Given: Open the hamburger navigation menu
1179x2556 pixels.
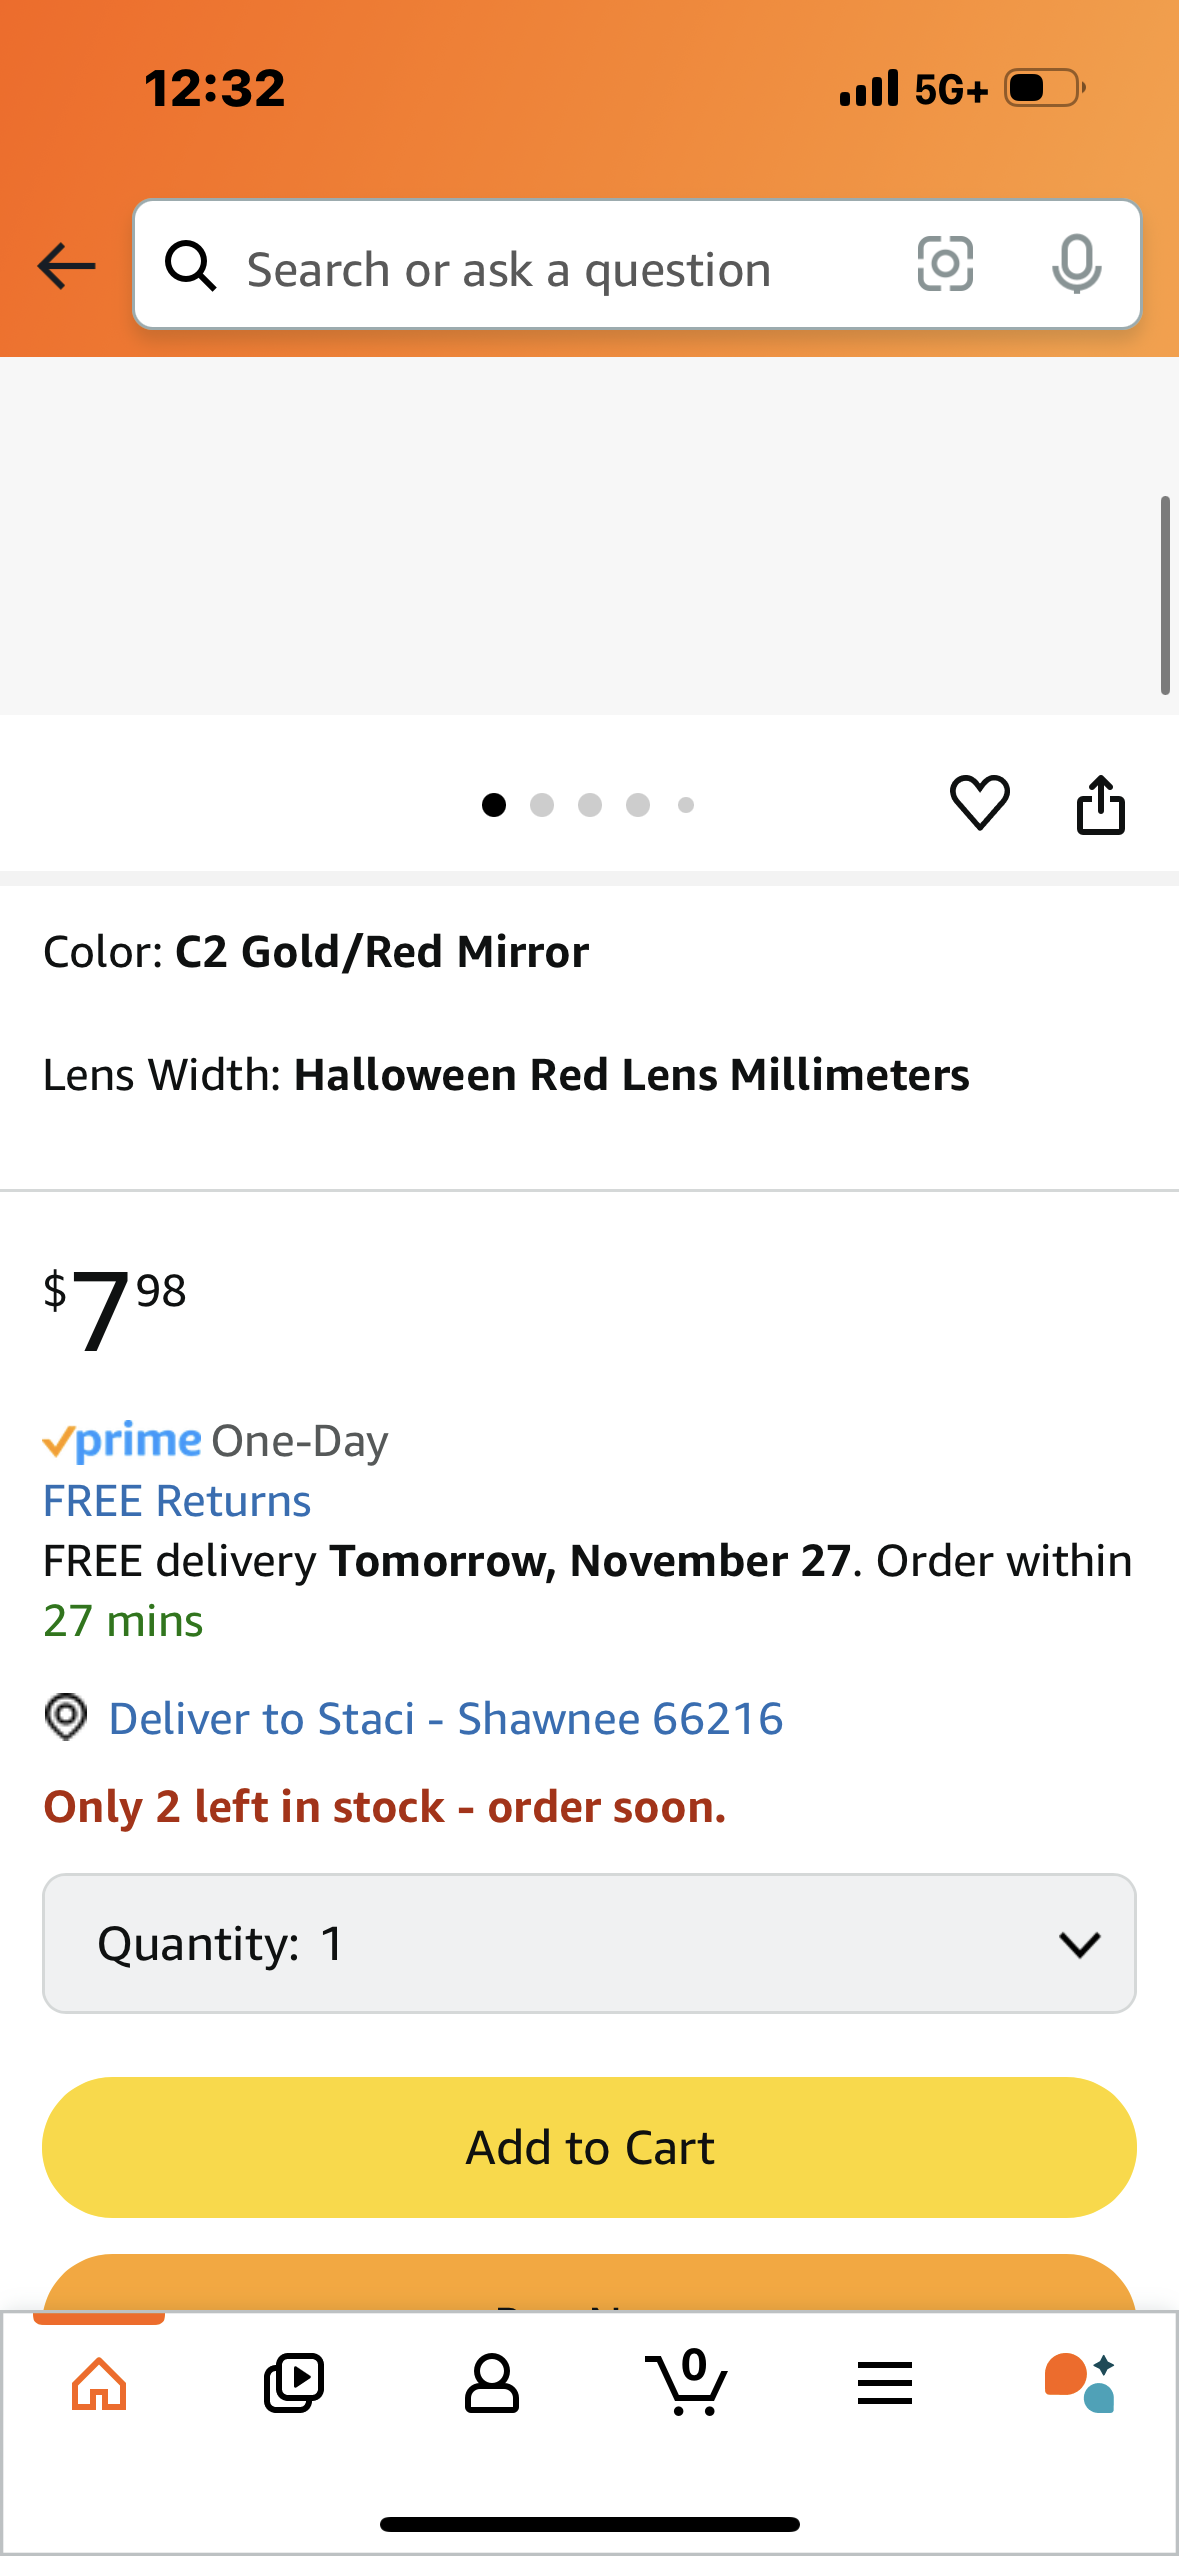Looking at the screenshot, I should [x=884, y=2381].
